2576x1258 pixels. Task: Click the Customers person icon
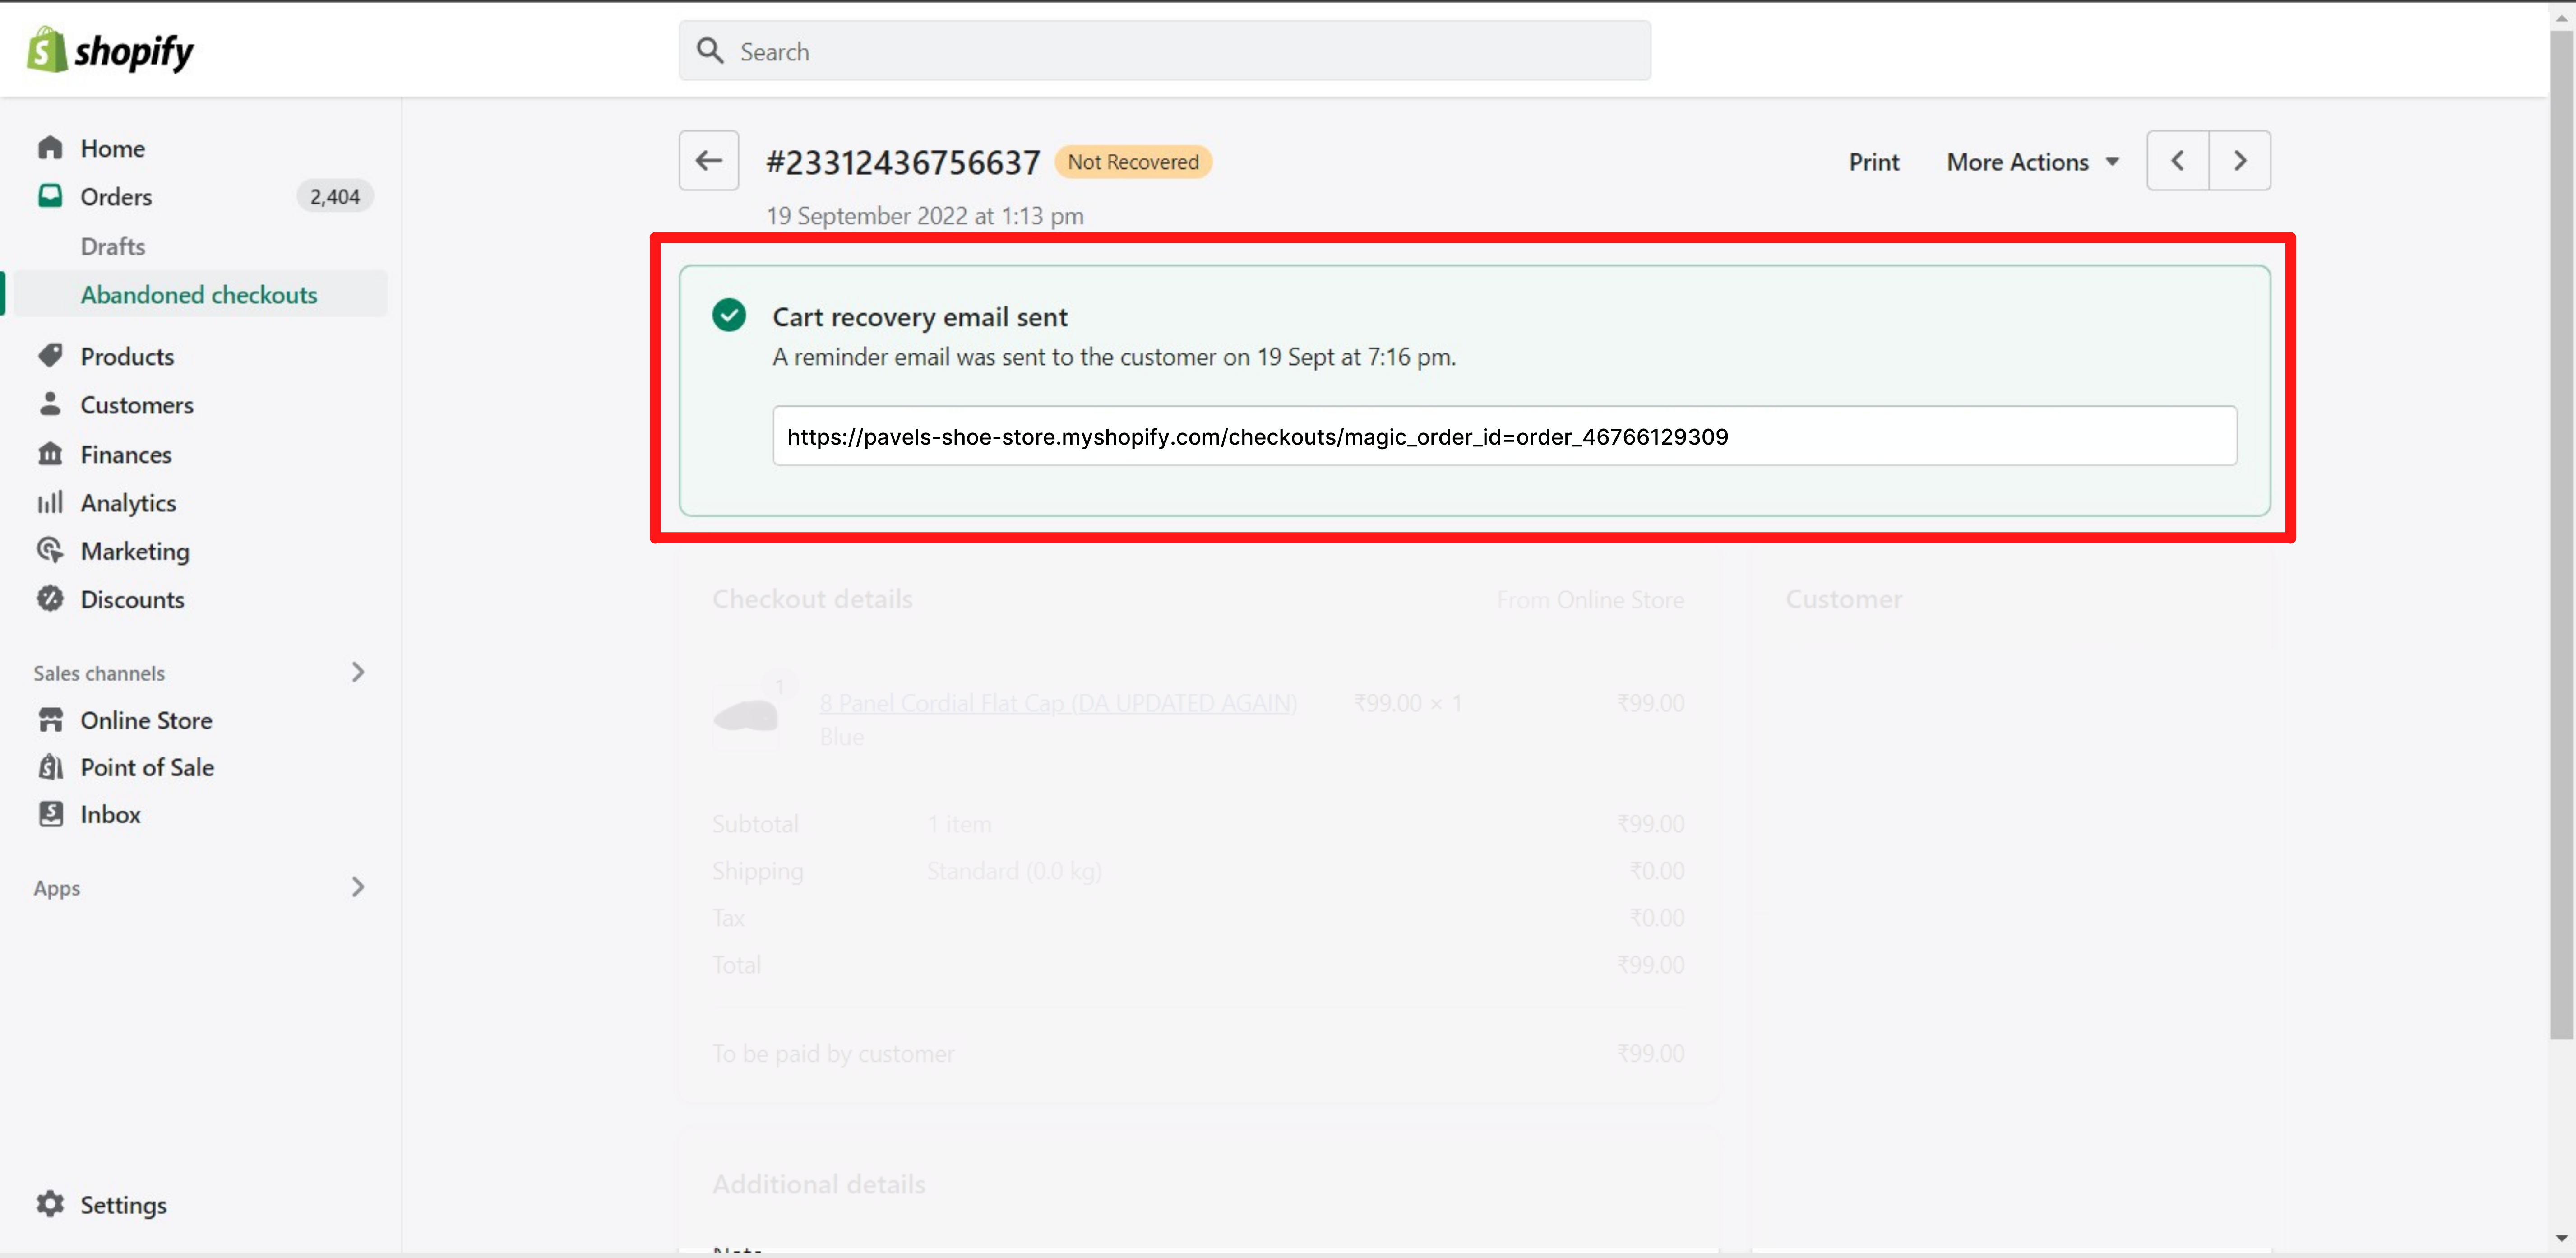[50, 404]
